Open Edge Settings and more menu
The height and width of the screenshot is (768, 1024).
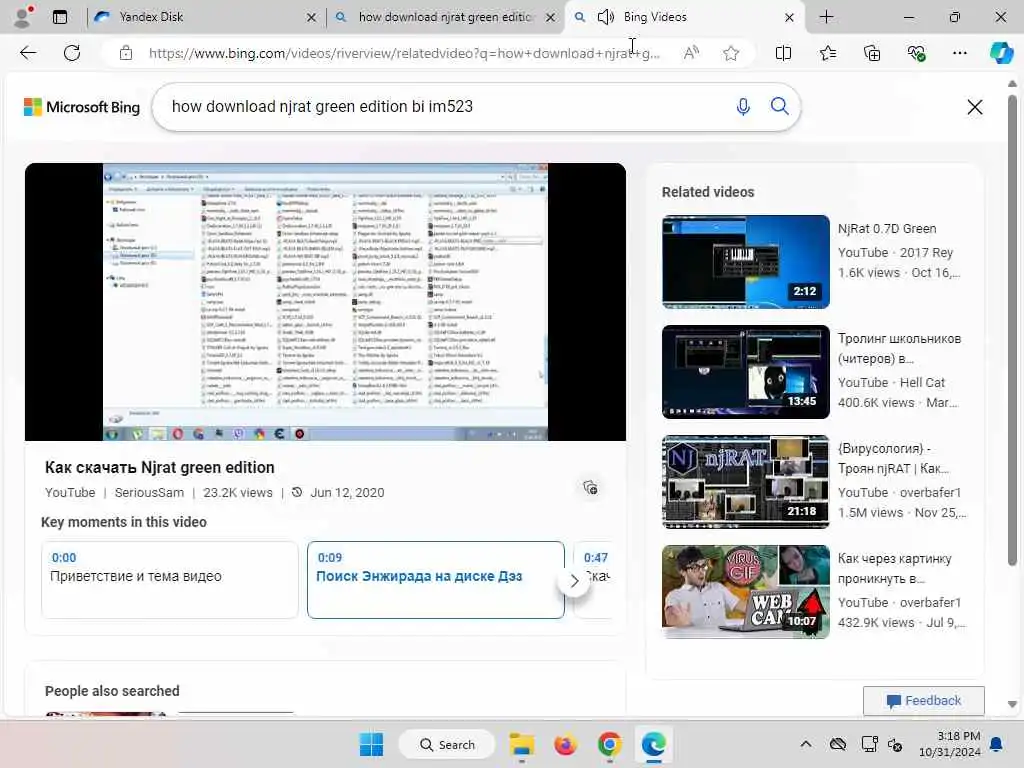pos(959,53)
